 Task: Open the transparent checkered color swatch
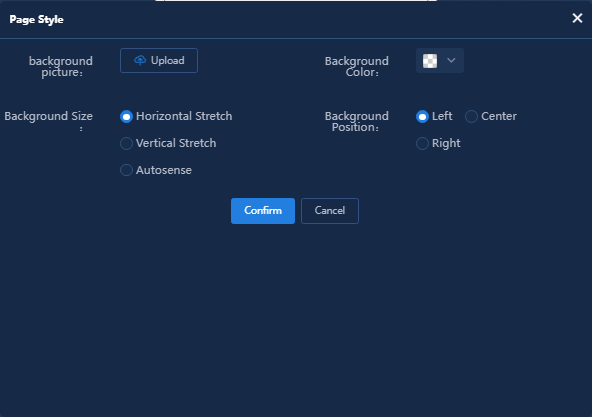point(430,61)
